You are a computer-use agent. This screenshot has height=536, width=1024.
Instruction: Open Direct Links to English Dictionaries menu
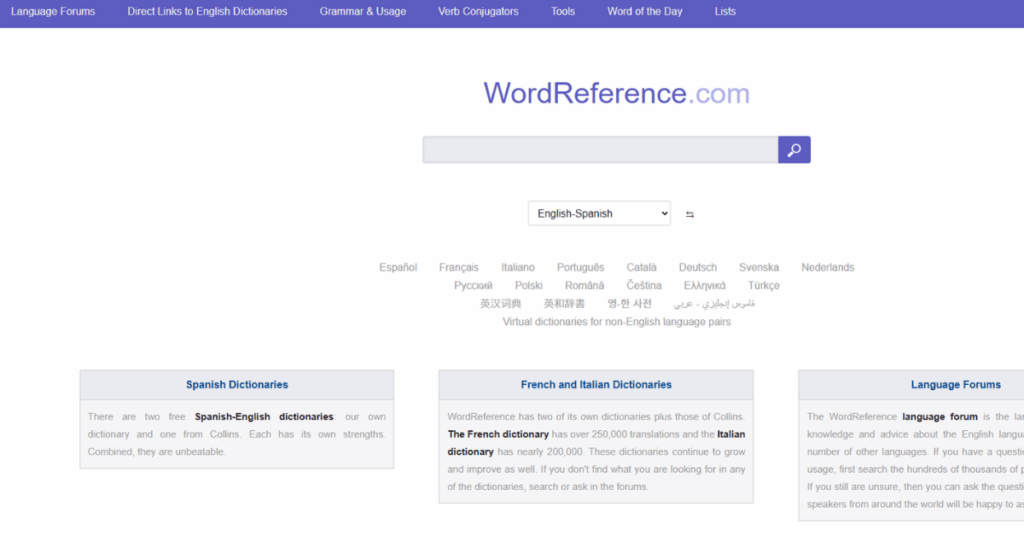(207, 12)
